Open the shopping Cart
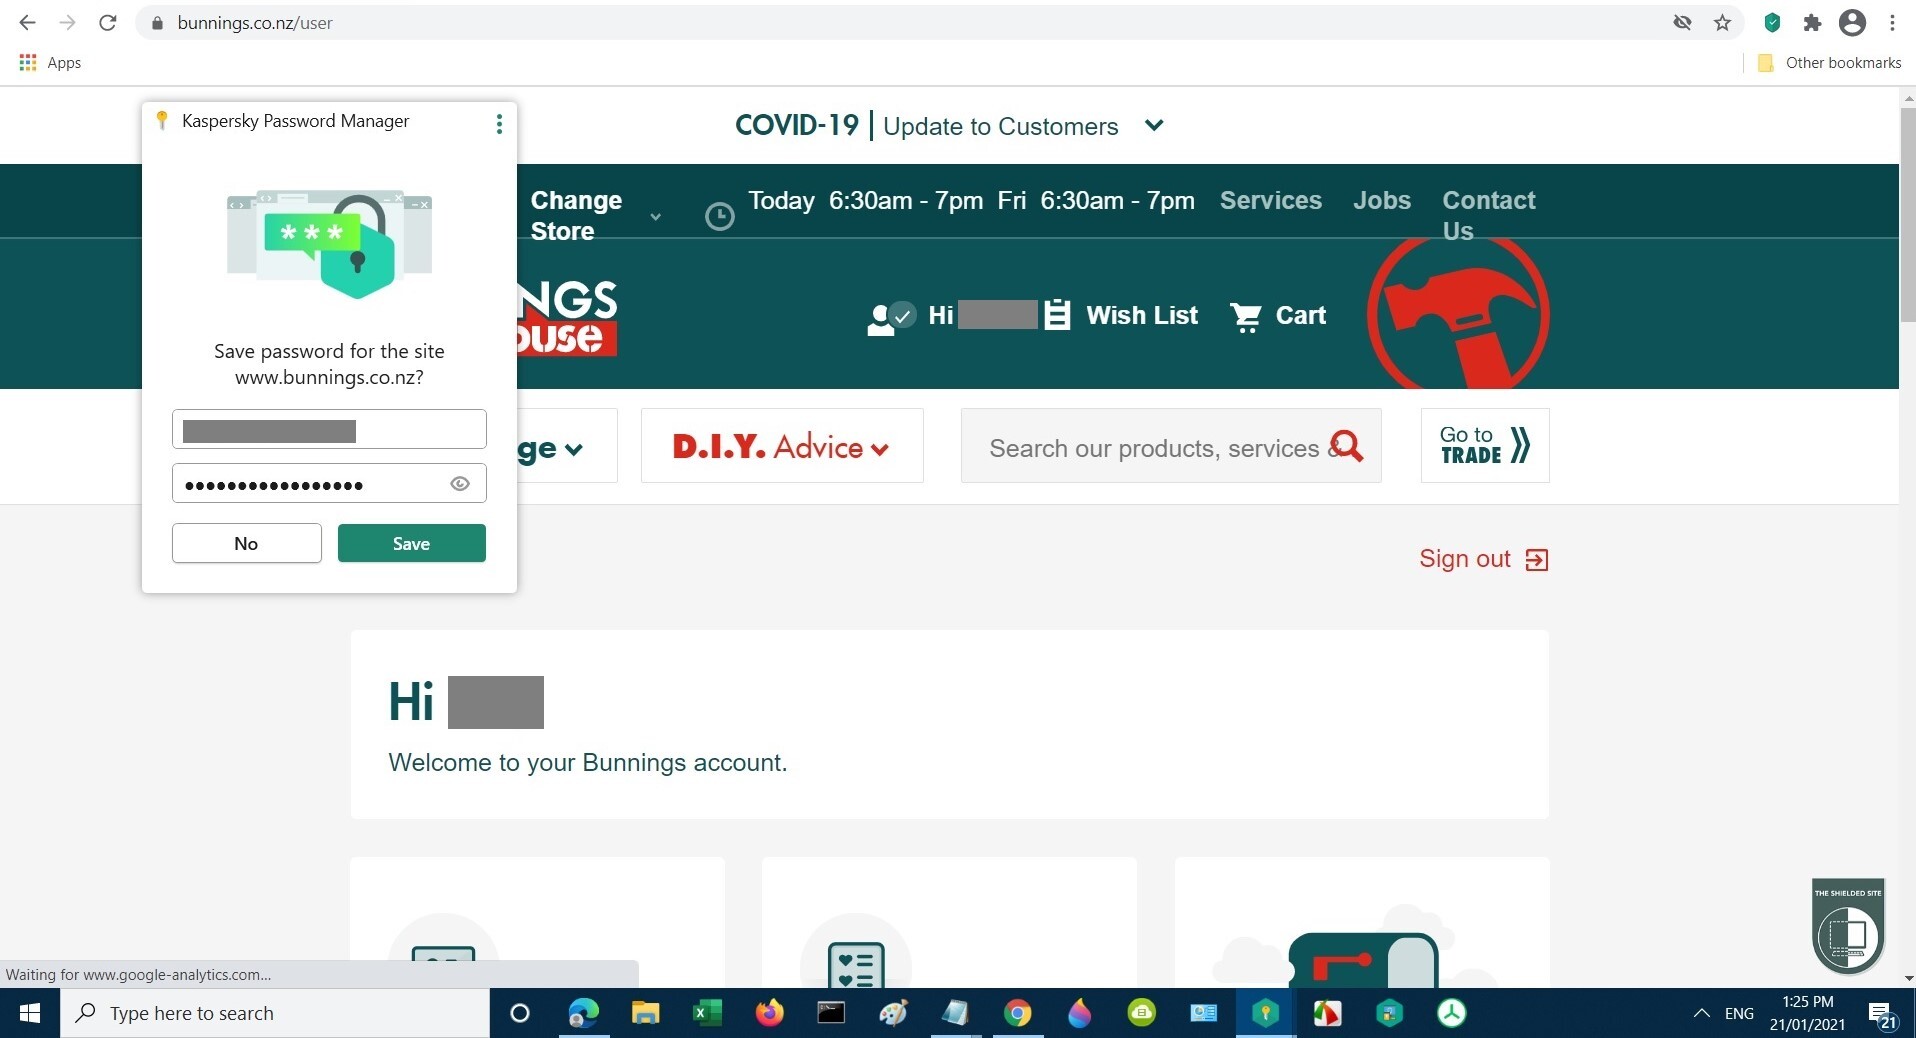 pyautogui.click(x=1278, y=316)
